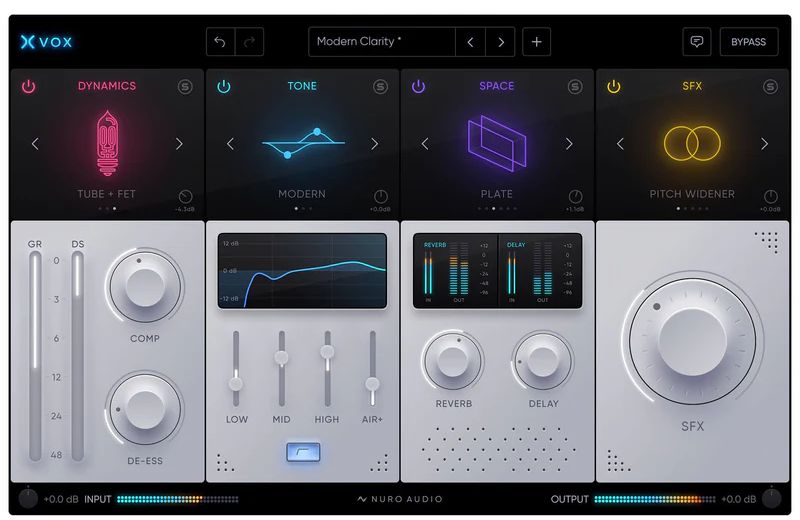The image size is (800, 520).
Task: Toggle SFX module power
Action: [x=614, y=86]
